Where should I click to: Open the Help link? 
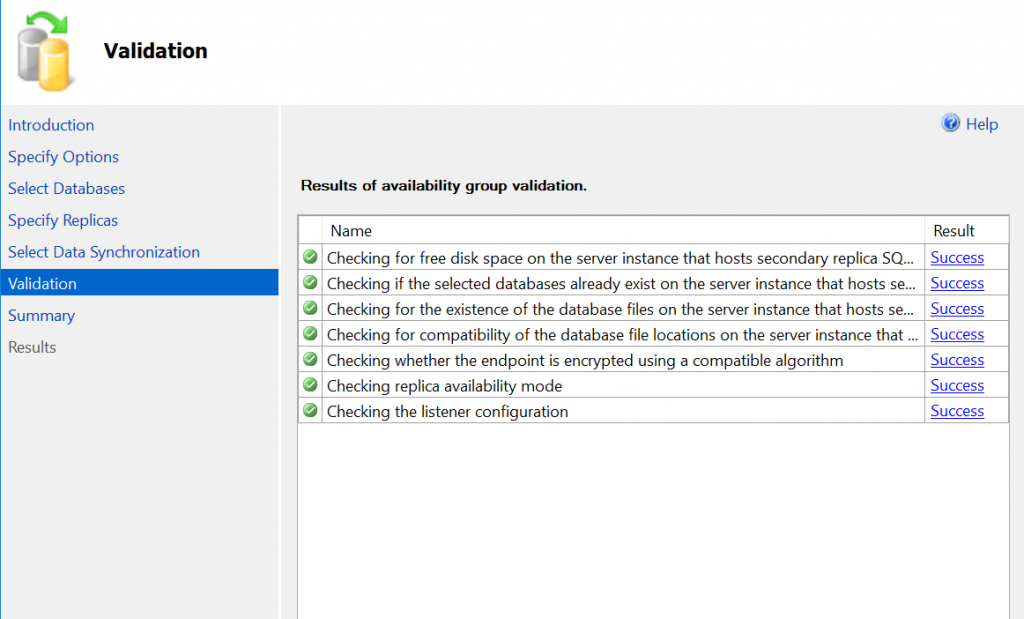(982, 124)
